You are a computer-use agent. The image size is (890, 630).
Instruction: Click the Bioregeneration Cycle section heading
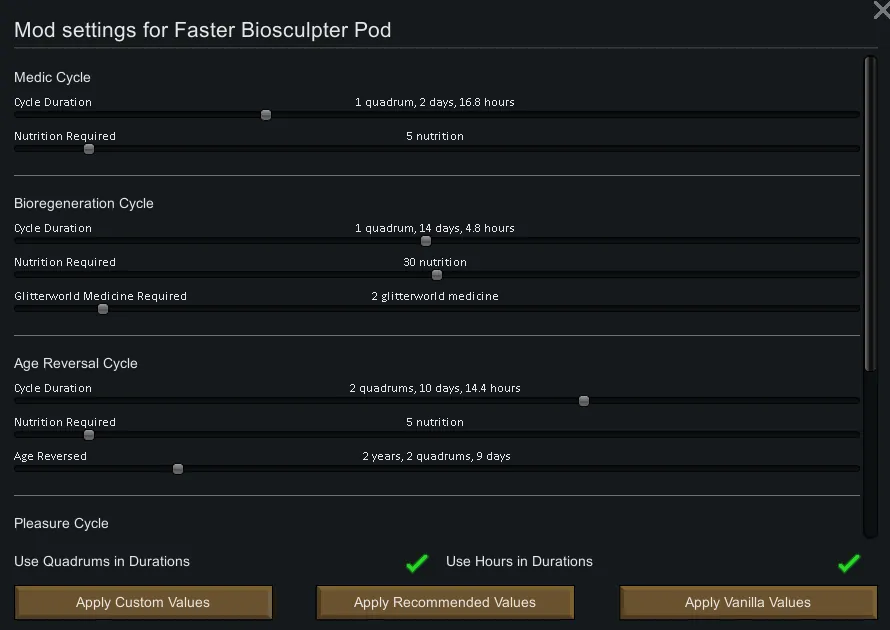coord(84,203)
